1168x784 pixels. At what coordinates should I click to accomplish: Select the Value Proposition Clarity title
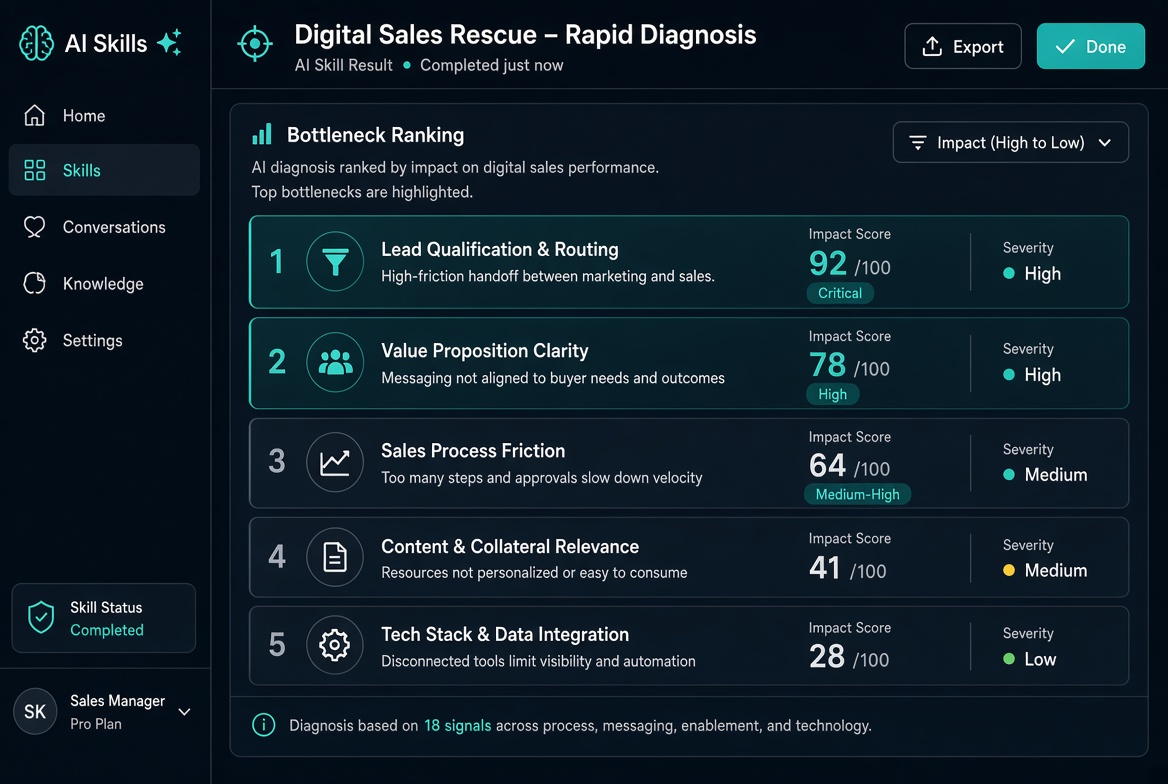tap(484, 350)
